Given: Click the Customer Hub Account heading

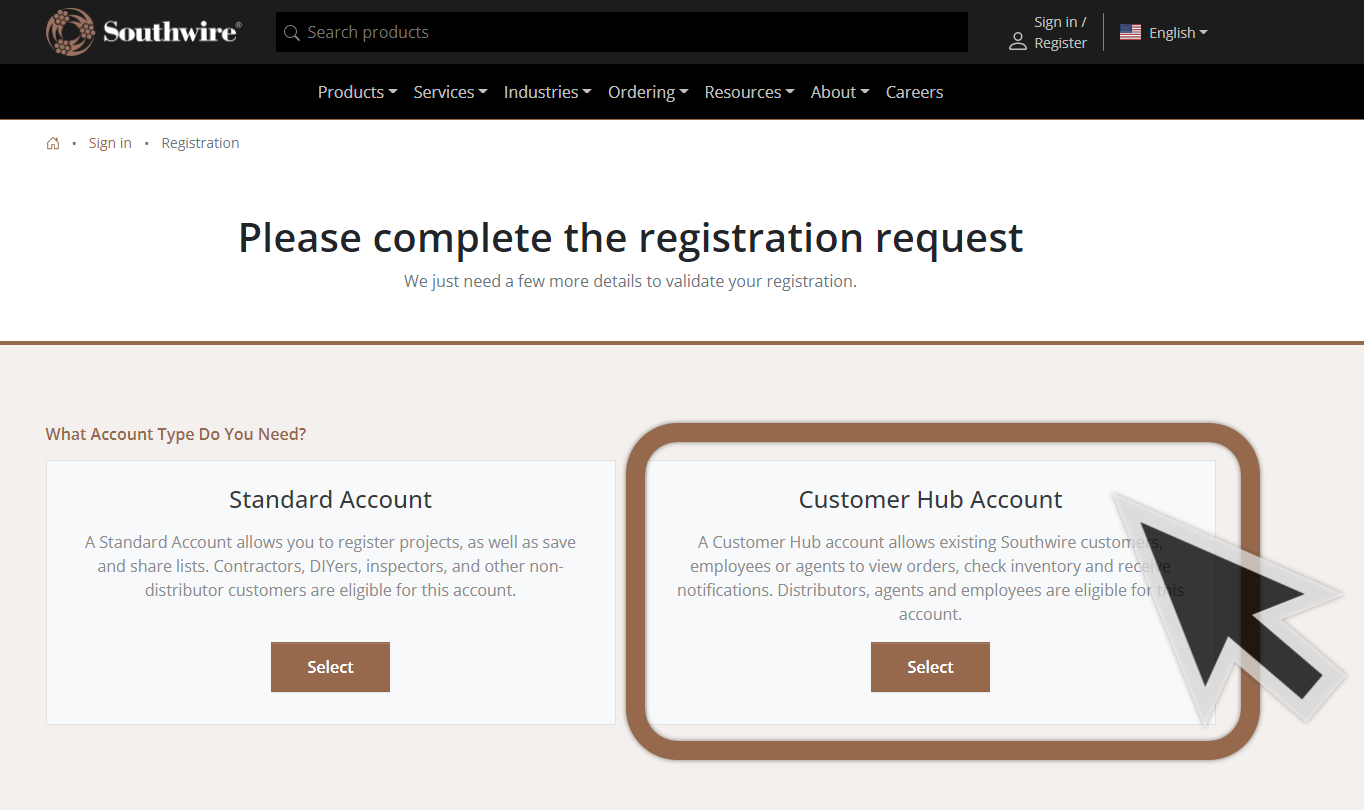Looking at the screenshot, I should 930,499.
